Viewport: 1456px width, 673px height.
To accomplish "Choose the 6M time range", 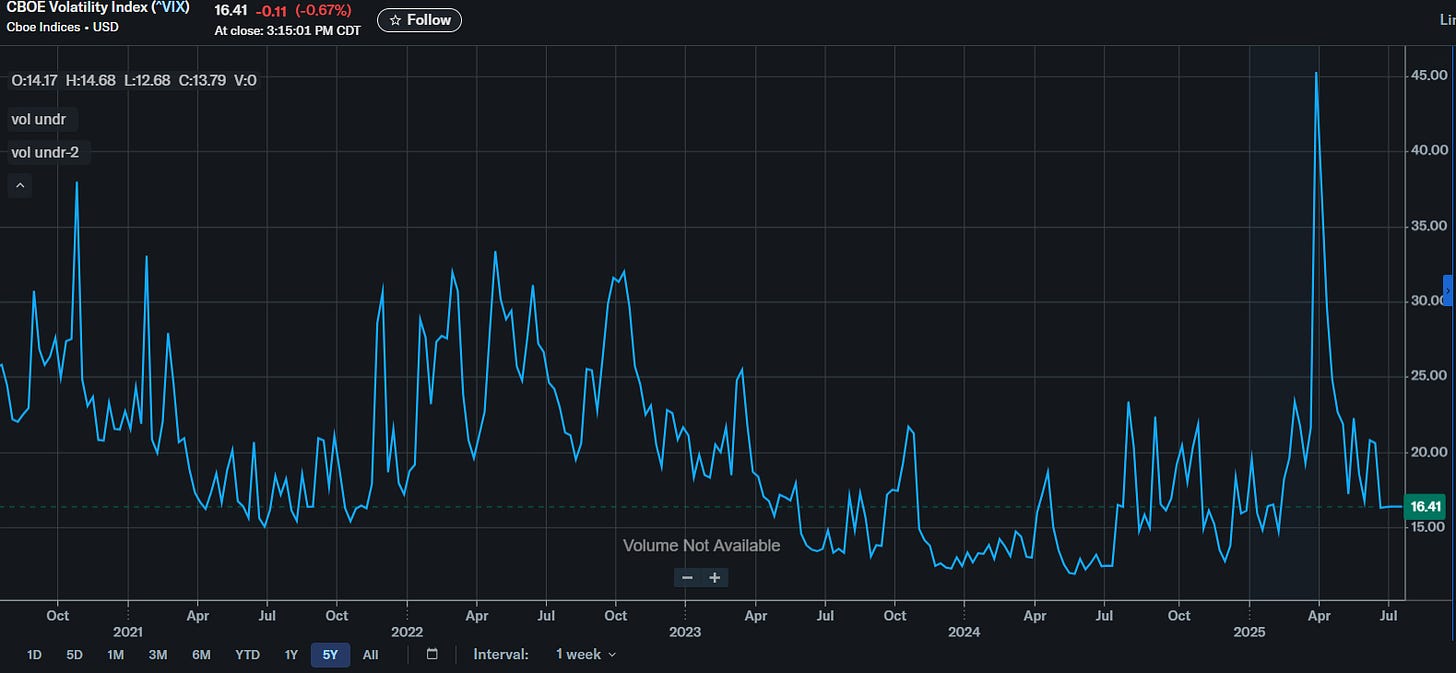I will tap(201, 655).
